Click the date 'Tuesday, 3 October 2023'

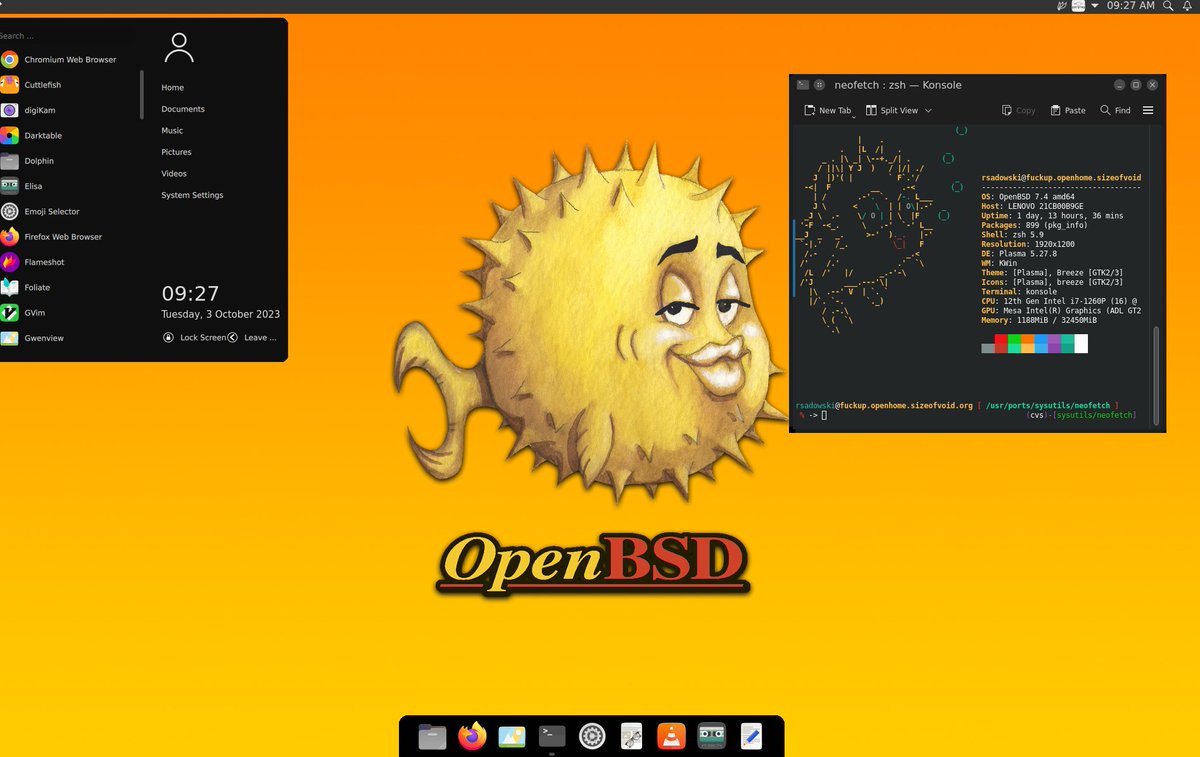[221, 314]
